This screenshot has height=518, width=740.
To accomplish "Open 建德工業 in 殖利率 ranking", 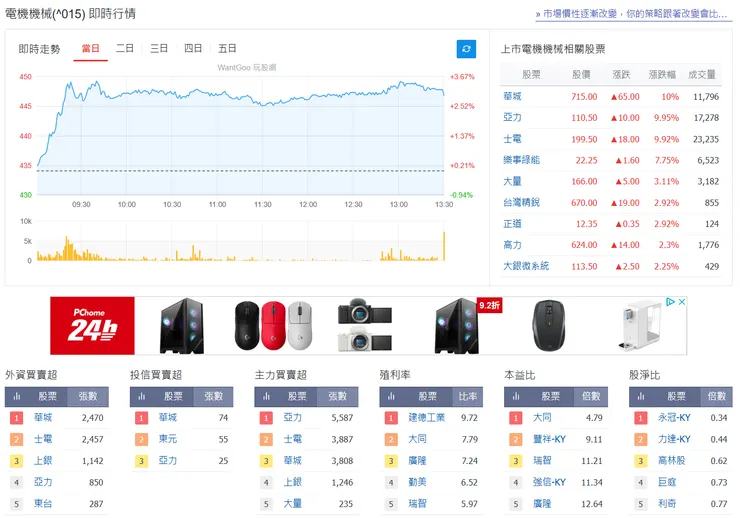I will point(427,418).
